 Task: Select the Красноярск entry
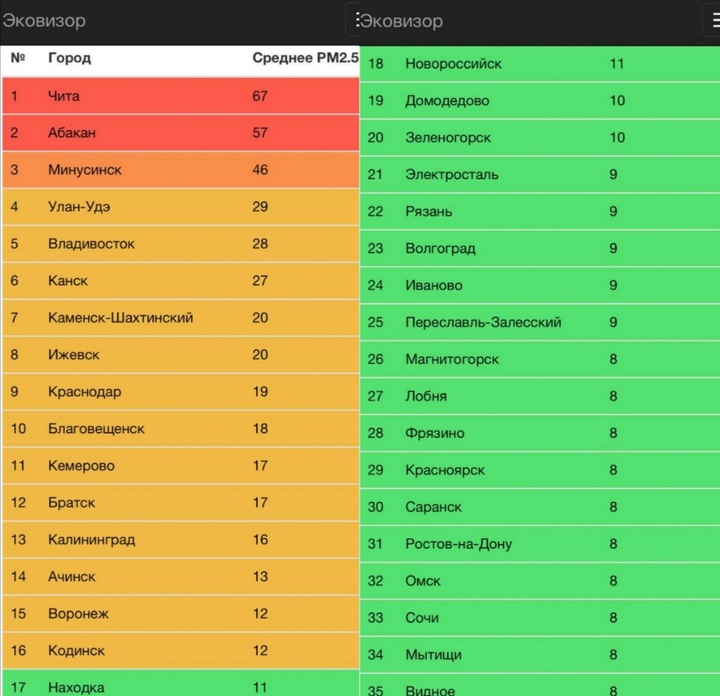click(540, 470)
